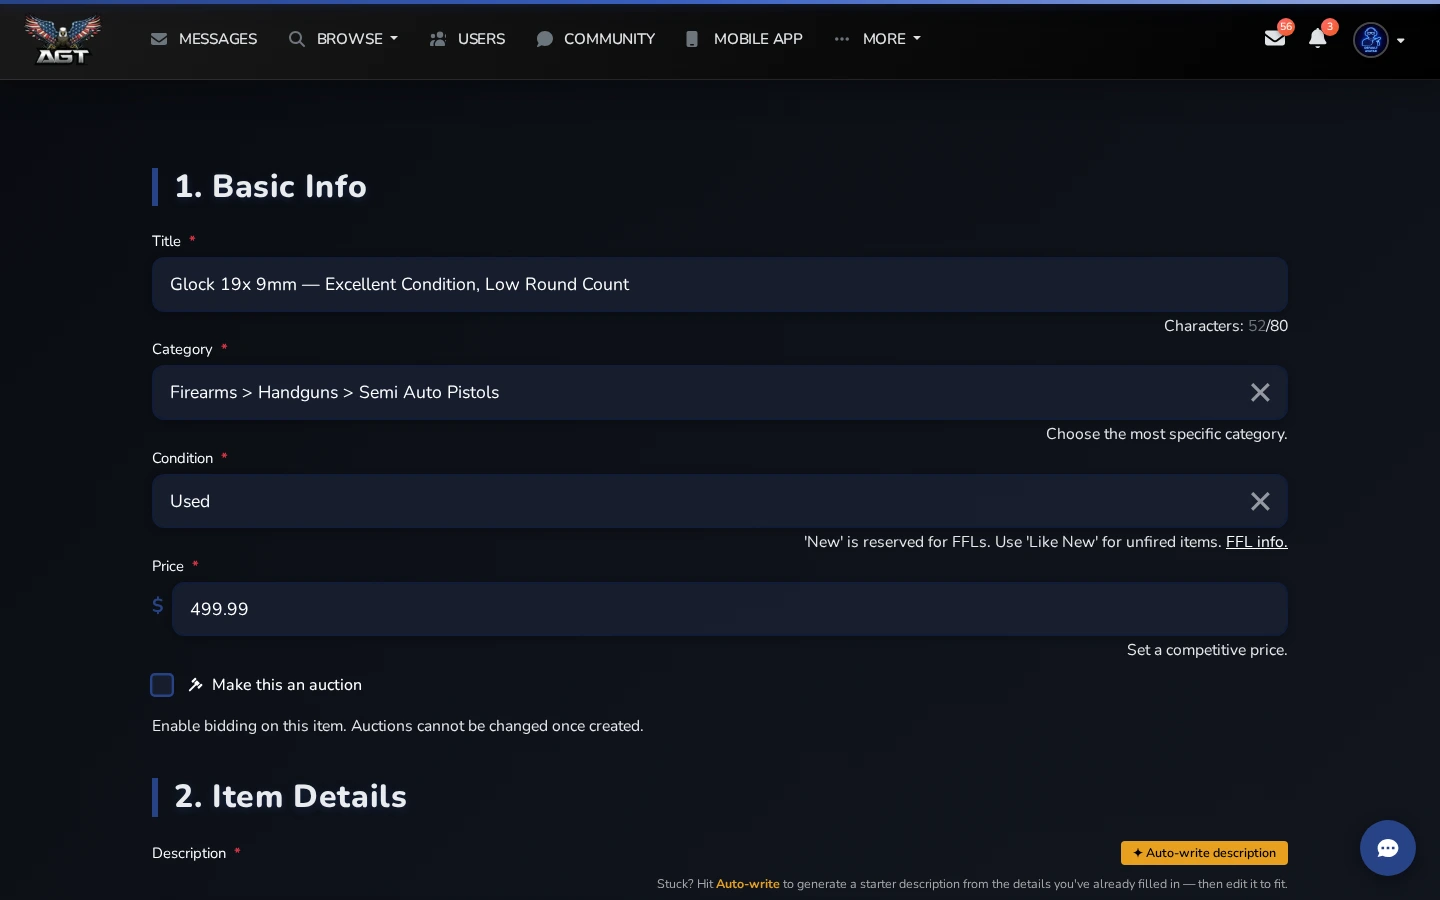Click the Auto-write description button
The width and height of the screenshot is (1440, 900).
click(x=1204, y=853)
